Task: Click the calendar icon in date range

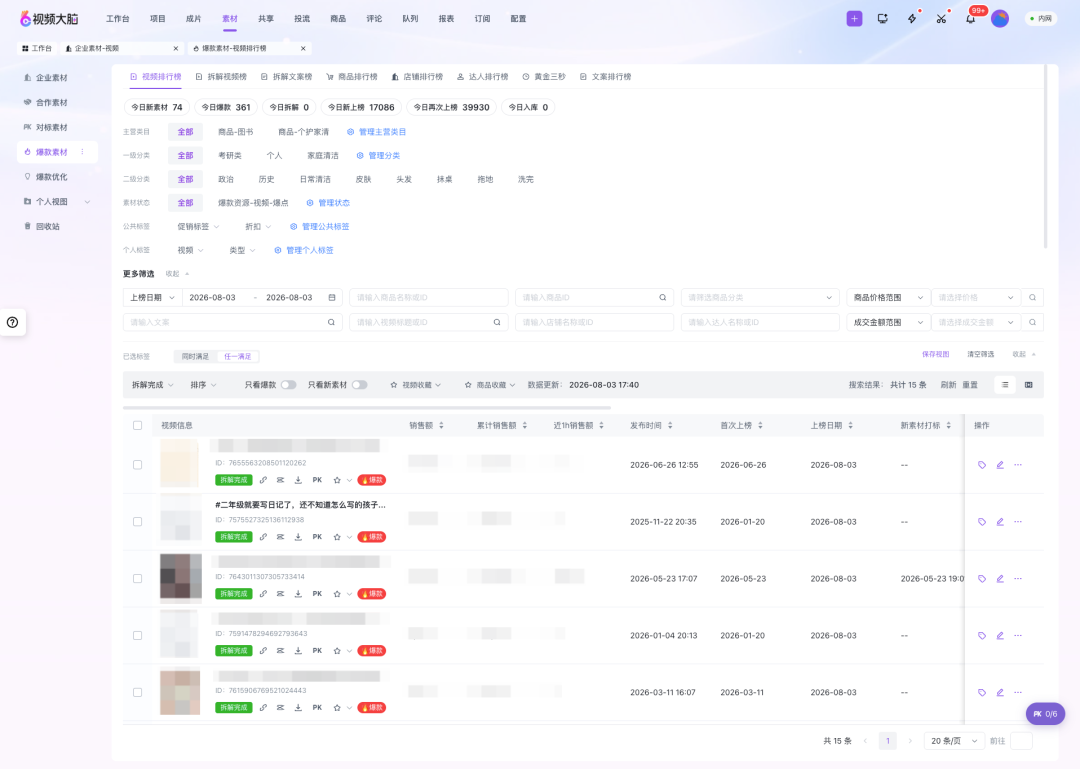Action: (332, 298)
